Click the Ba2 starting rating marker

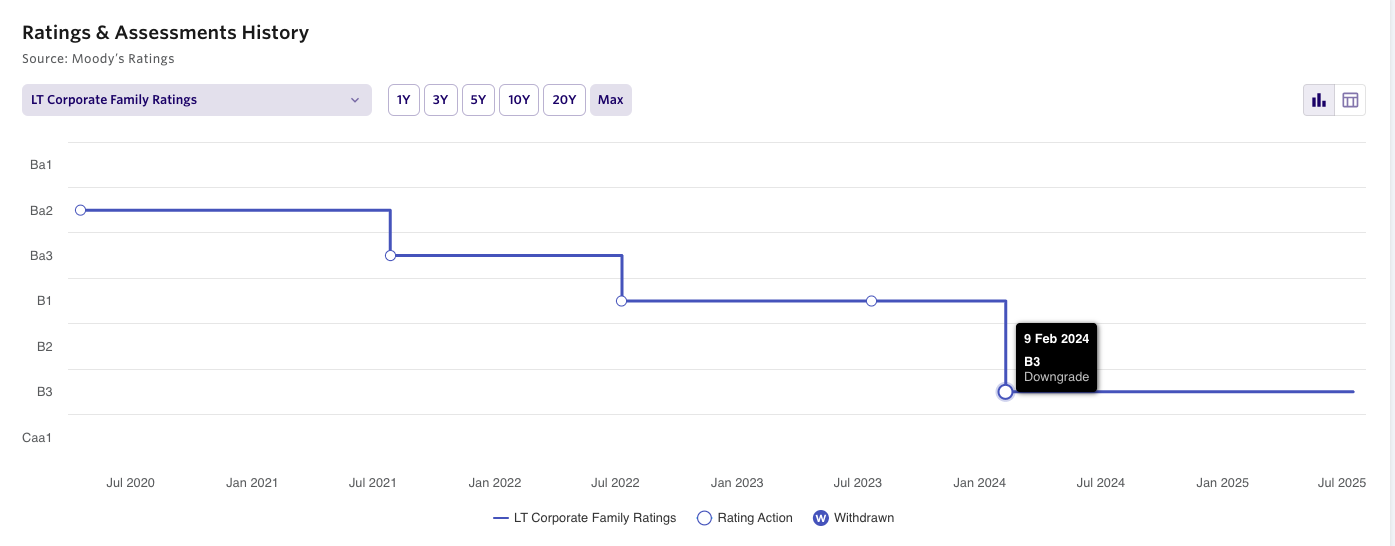pos(81,210)
